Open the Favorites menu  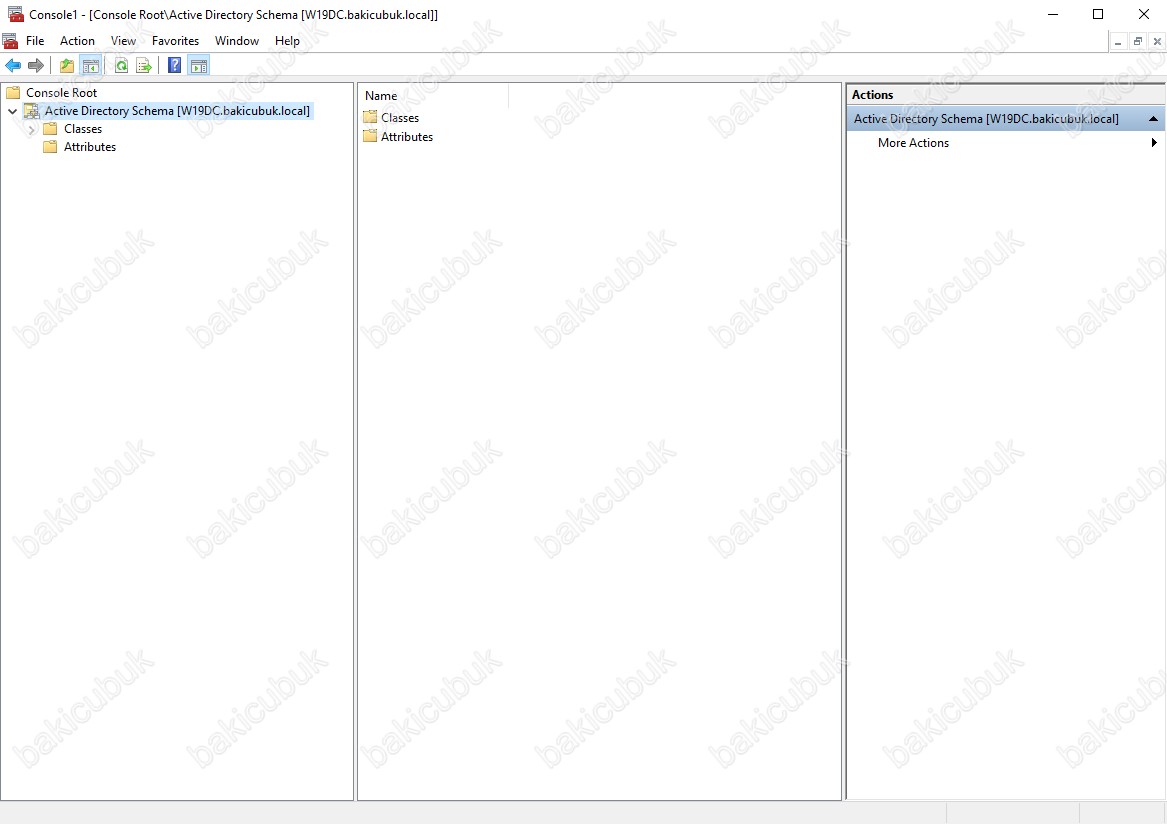pos(175,41)
